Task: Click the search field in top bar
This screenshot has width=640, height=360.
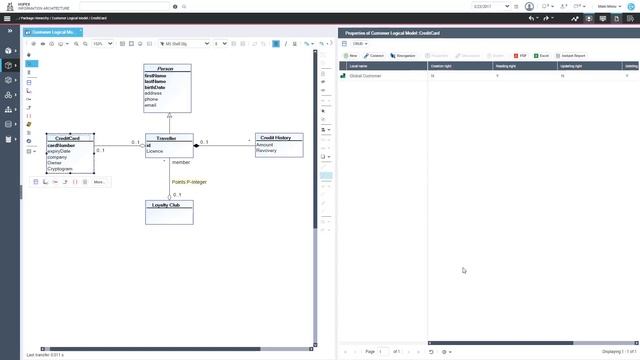Action: pyautogui.click(x=124, y=7)
